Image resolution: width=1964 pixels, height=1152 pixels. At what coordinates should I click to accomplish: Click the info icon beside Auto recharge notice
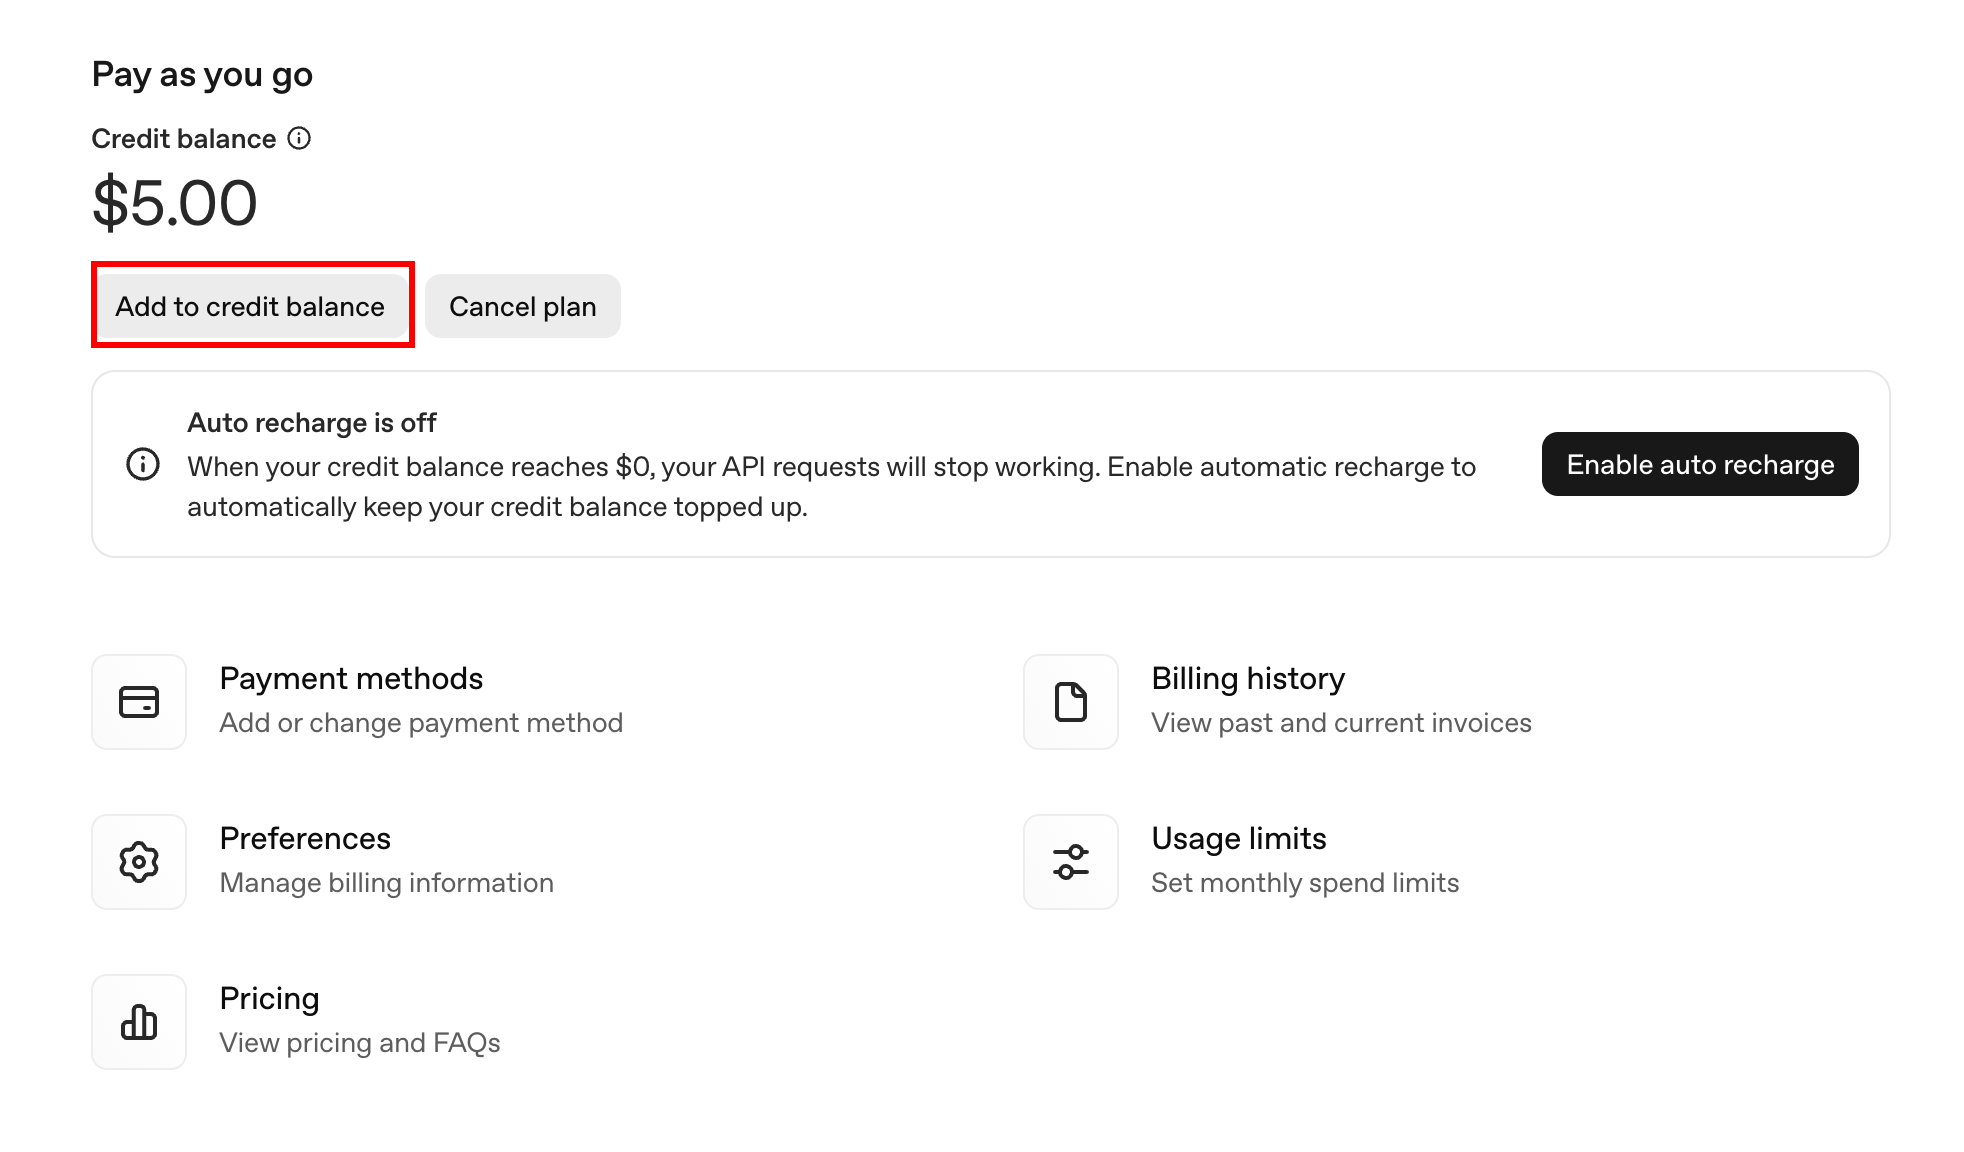[143, 464]
